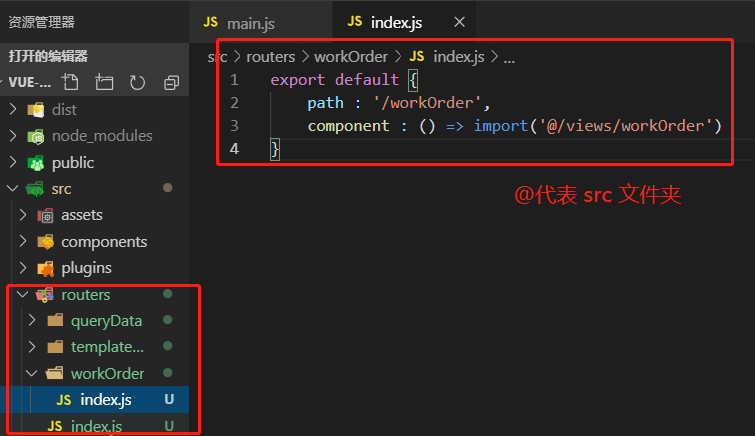755x436 pixels.
Task: Click the '@/views/workOrder' string
Action: click(625, 126)
